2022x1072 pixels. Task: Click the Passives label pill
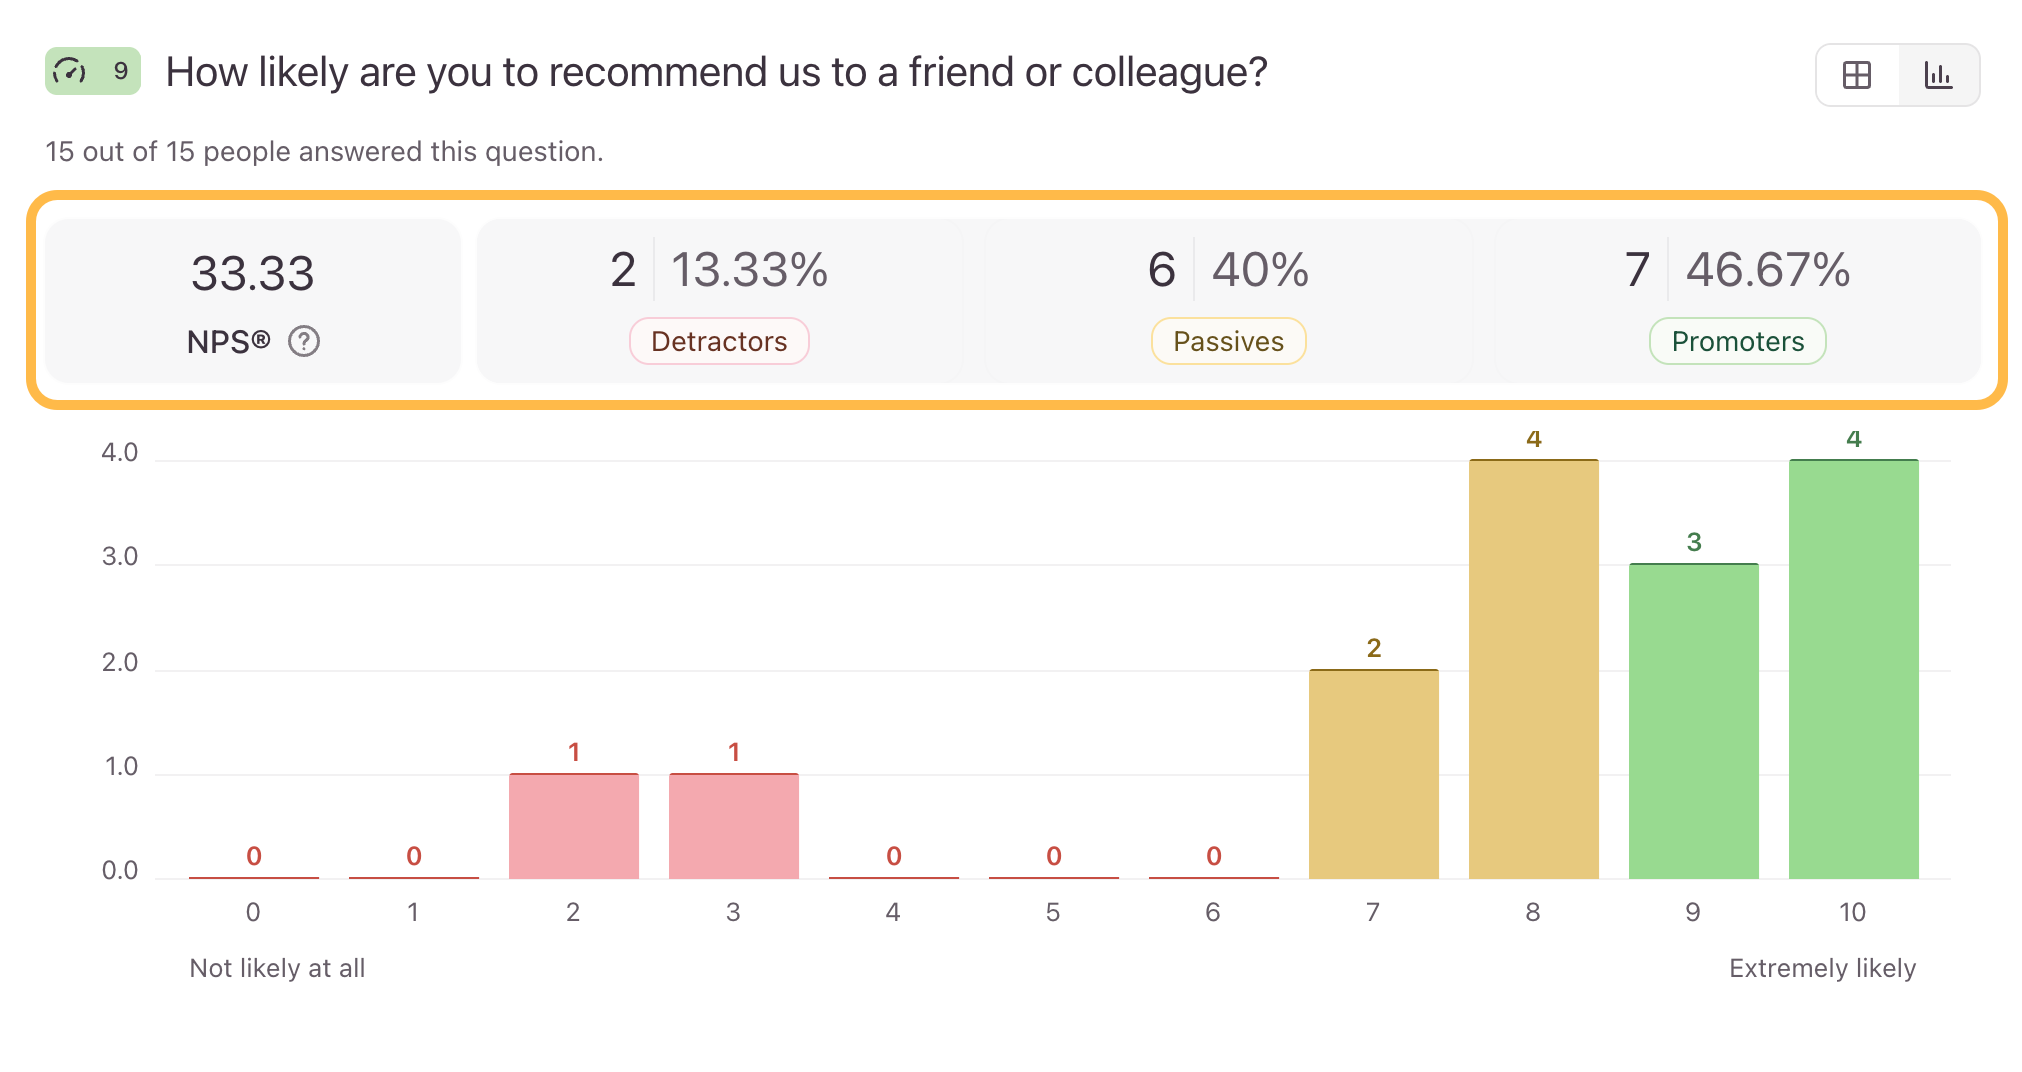click(x=1228, y=342)
